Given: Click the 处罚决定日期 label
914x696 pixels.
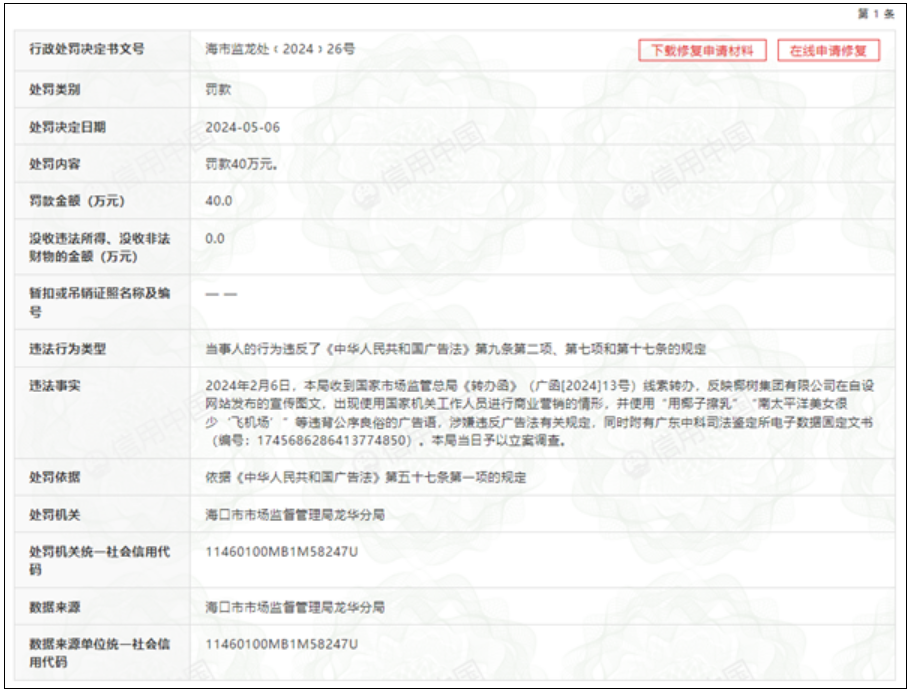Looking at the screenshot, I should coord(68,127).
